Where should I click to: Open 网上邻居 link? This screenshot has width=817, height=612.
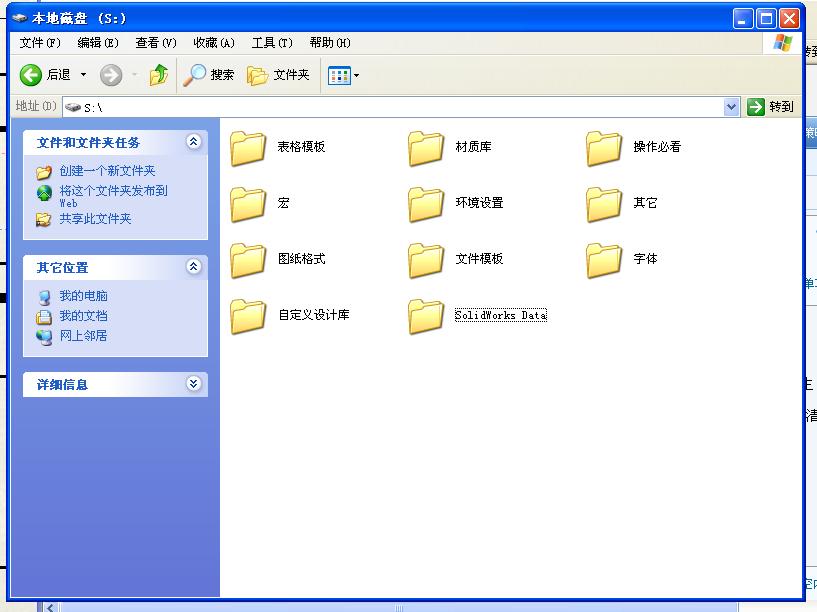[83, 335]
